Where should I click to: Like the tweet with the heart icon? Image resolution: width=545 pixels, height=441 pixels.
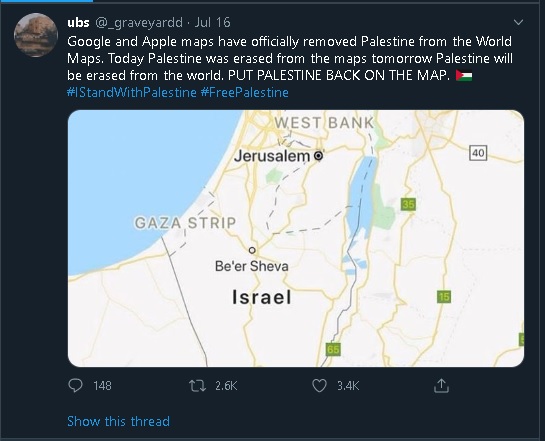coord(319,386)
